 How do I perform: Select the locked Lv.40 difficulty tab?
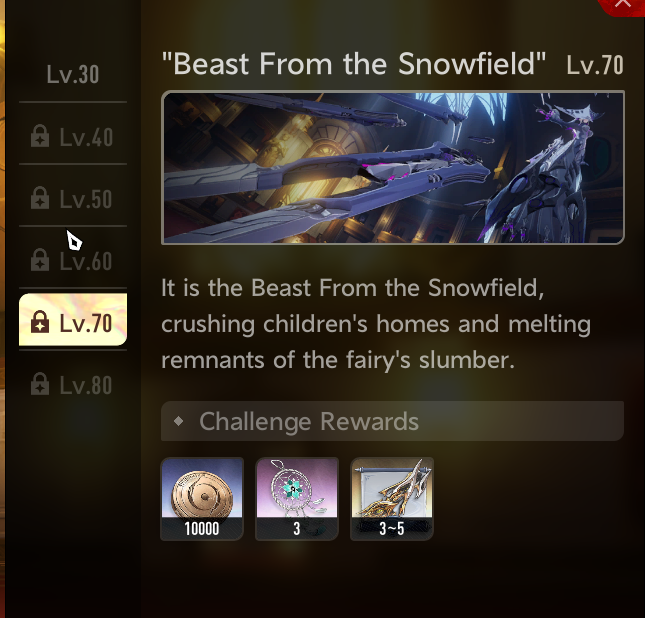tap(73, 137)
